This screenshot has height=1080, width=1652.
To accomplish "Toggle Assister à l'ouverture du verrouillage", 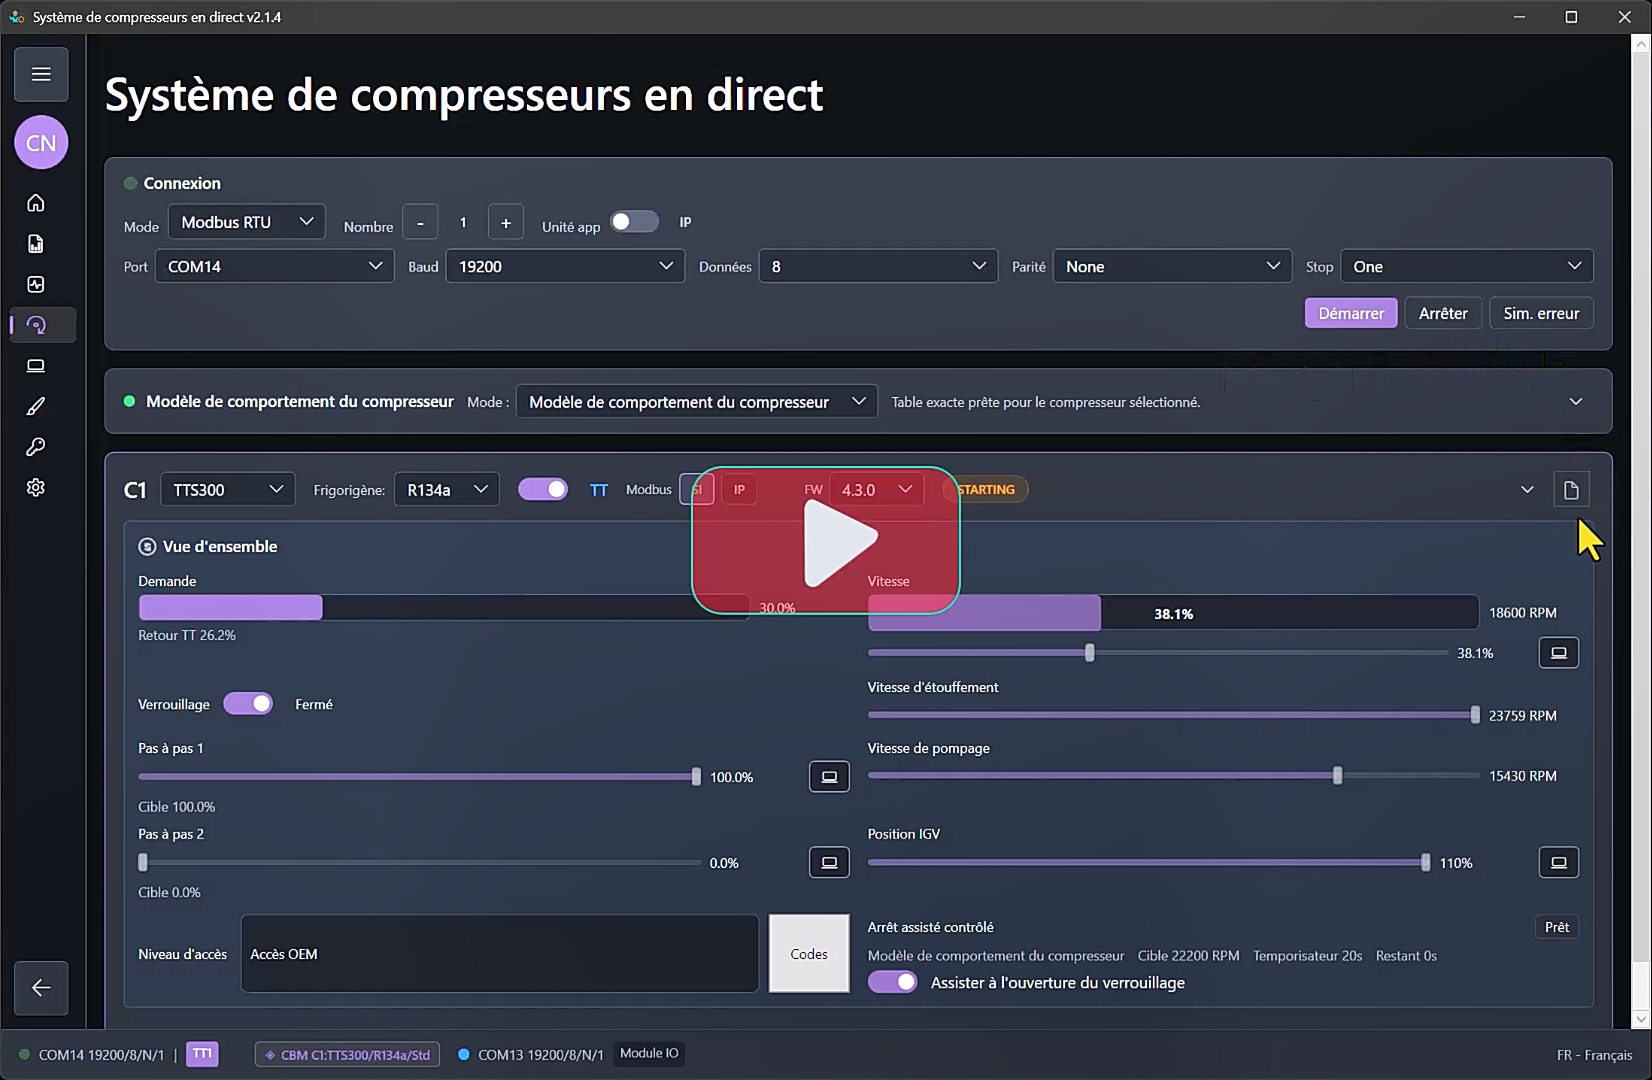I will click(892, 982).
